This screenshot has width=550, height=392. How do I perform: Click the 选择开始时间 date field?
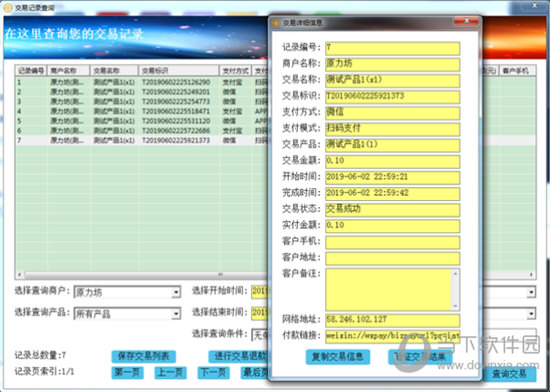260,291
